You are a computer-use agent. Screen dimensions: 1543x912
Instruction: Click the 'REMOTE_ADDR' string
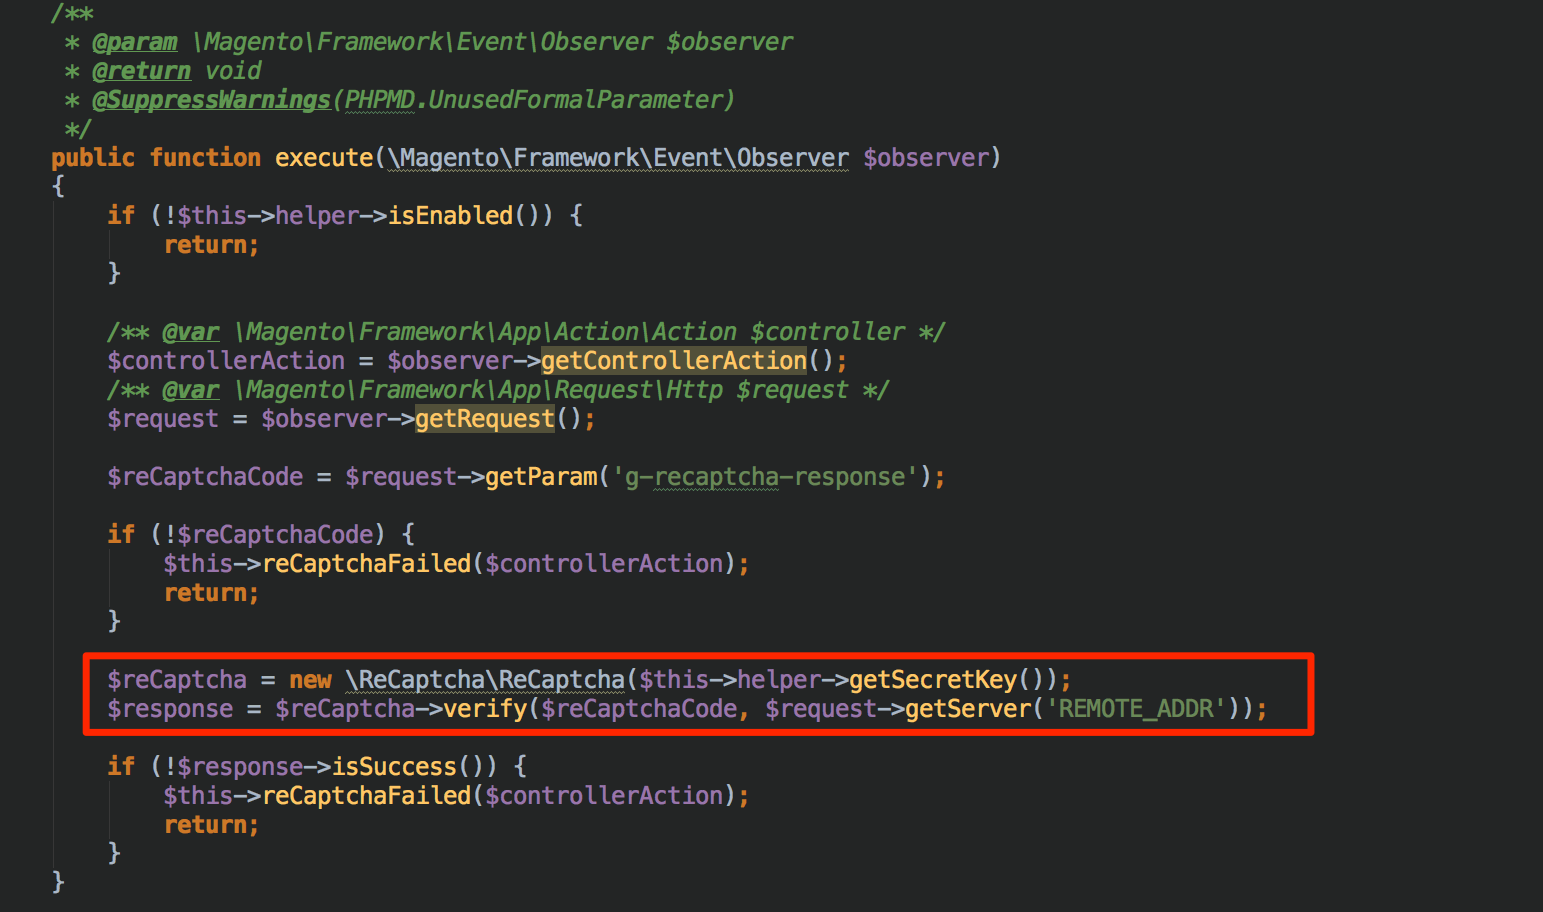click(x=1135, y=709)
